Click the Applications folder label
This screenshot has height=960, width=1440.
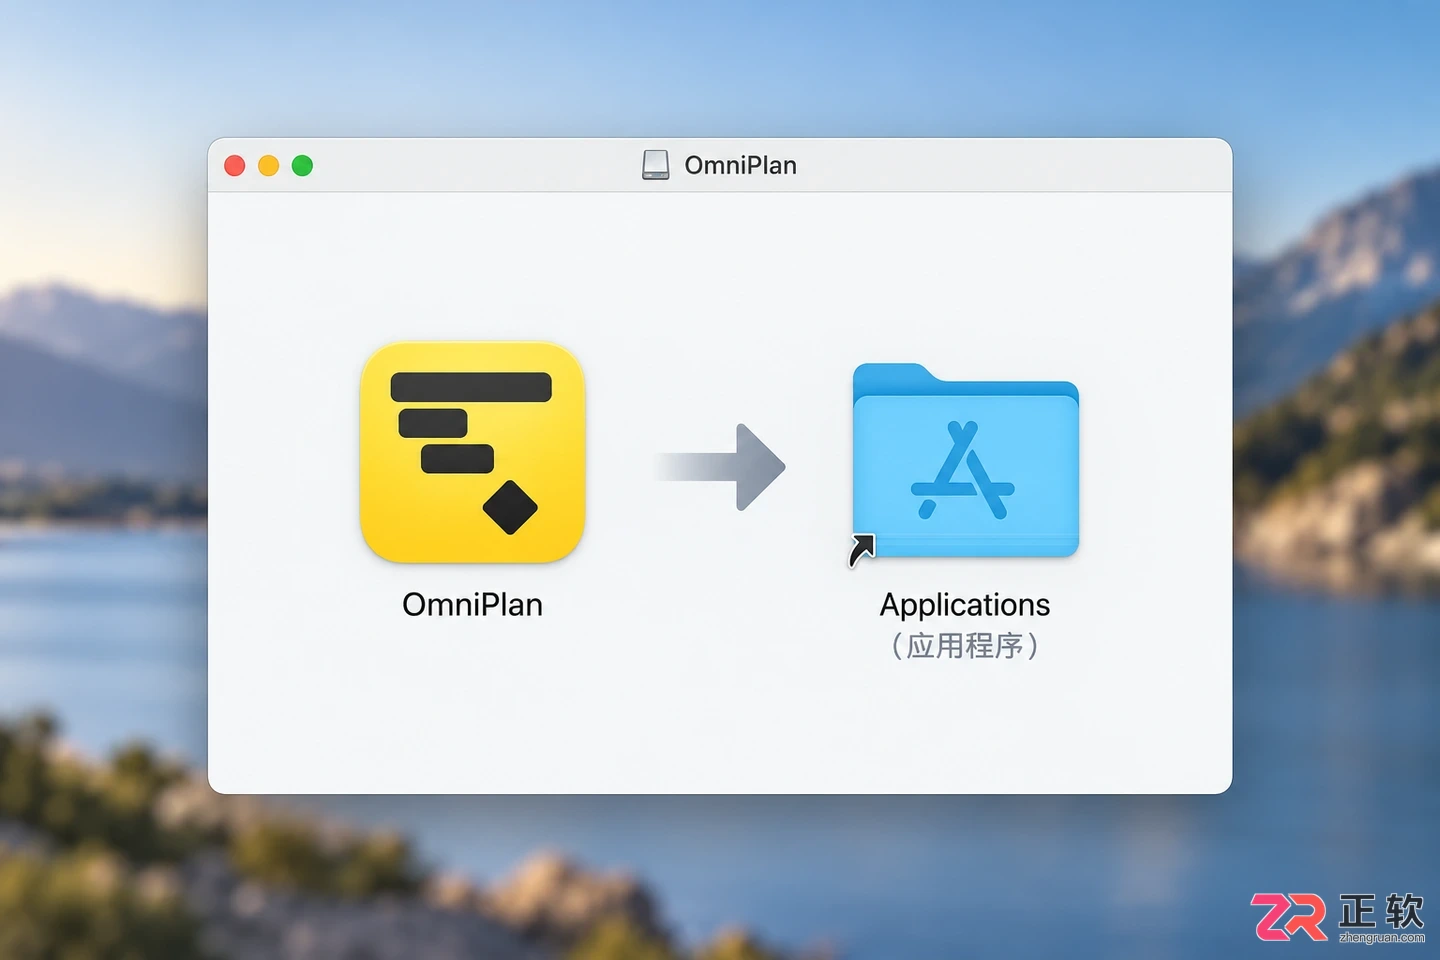click(965, 605)
